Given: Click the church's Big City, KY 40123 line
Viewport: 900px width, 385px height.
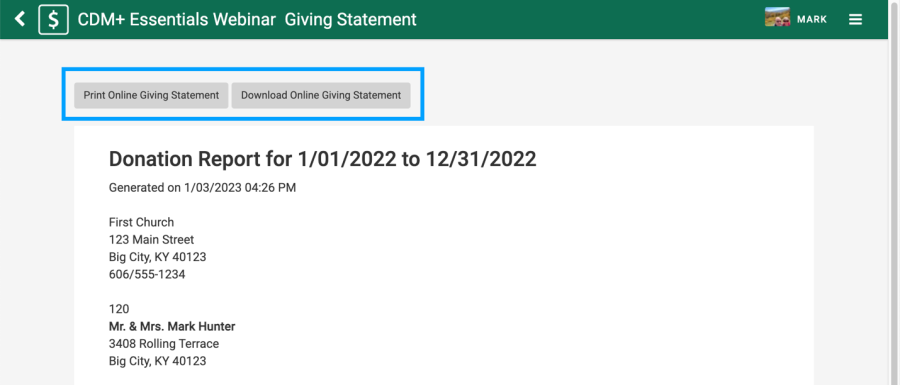Looking at the screenshot, I should point(157,257).
